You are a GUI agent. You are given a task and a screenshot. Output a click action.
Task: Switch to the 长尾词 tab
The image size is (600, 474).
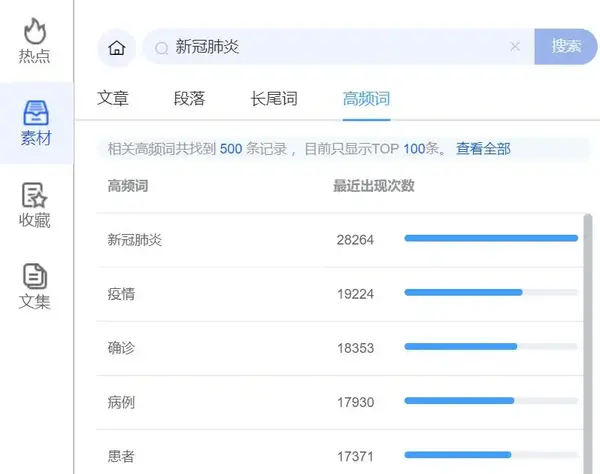point(274,98)
